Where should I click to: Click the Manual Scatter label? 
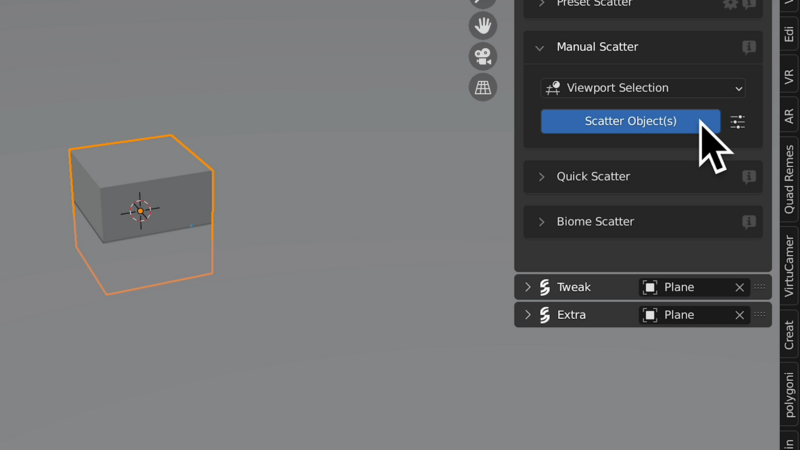click(597, 47)
